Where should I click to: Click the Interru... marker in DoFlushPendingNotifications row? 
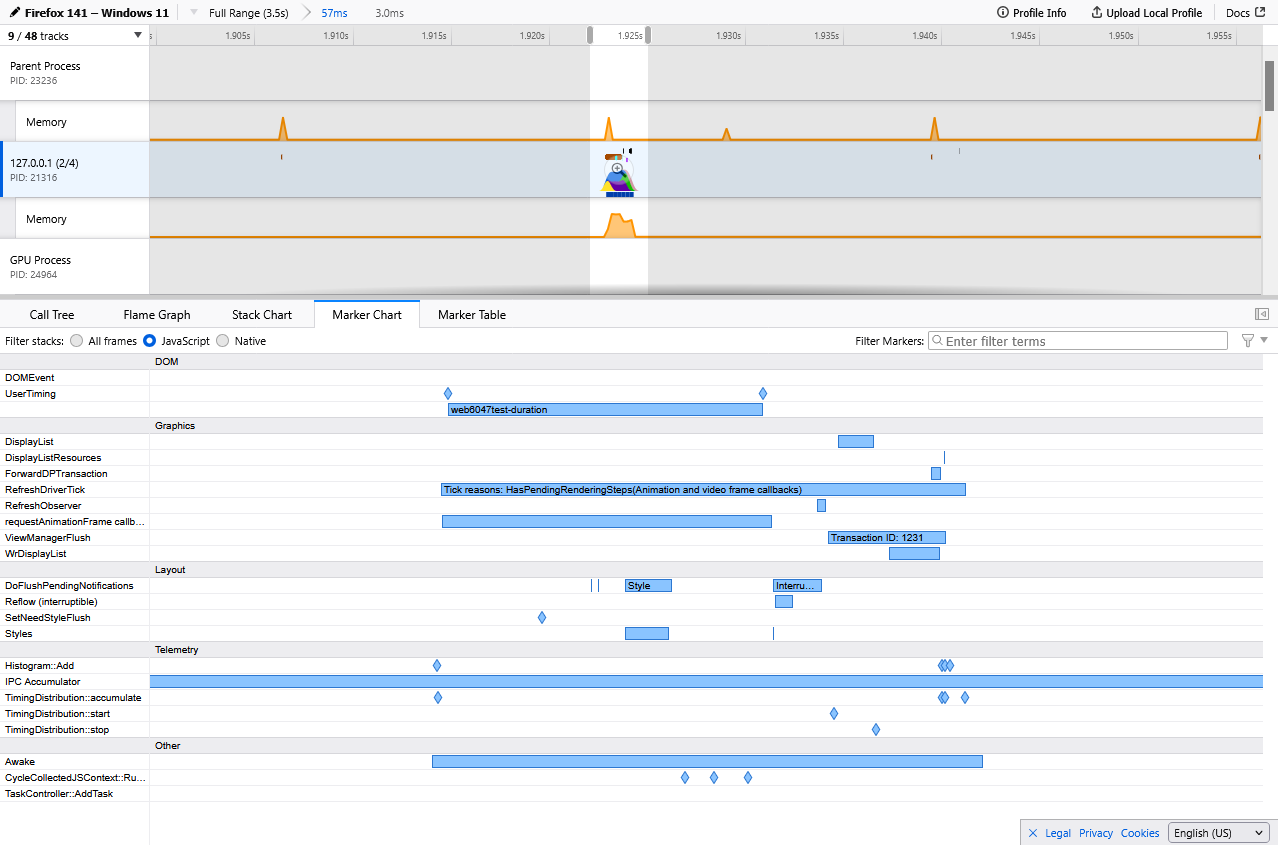(x=797, y=585)
